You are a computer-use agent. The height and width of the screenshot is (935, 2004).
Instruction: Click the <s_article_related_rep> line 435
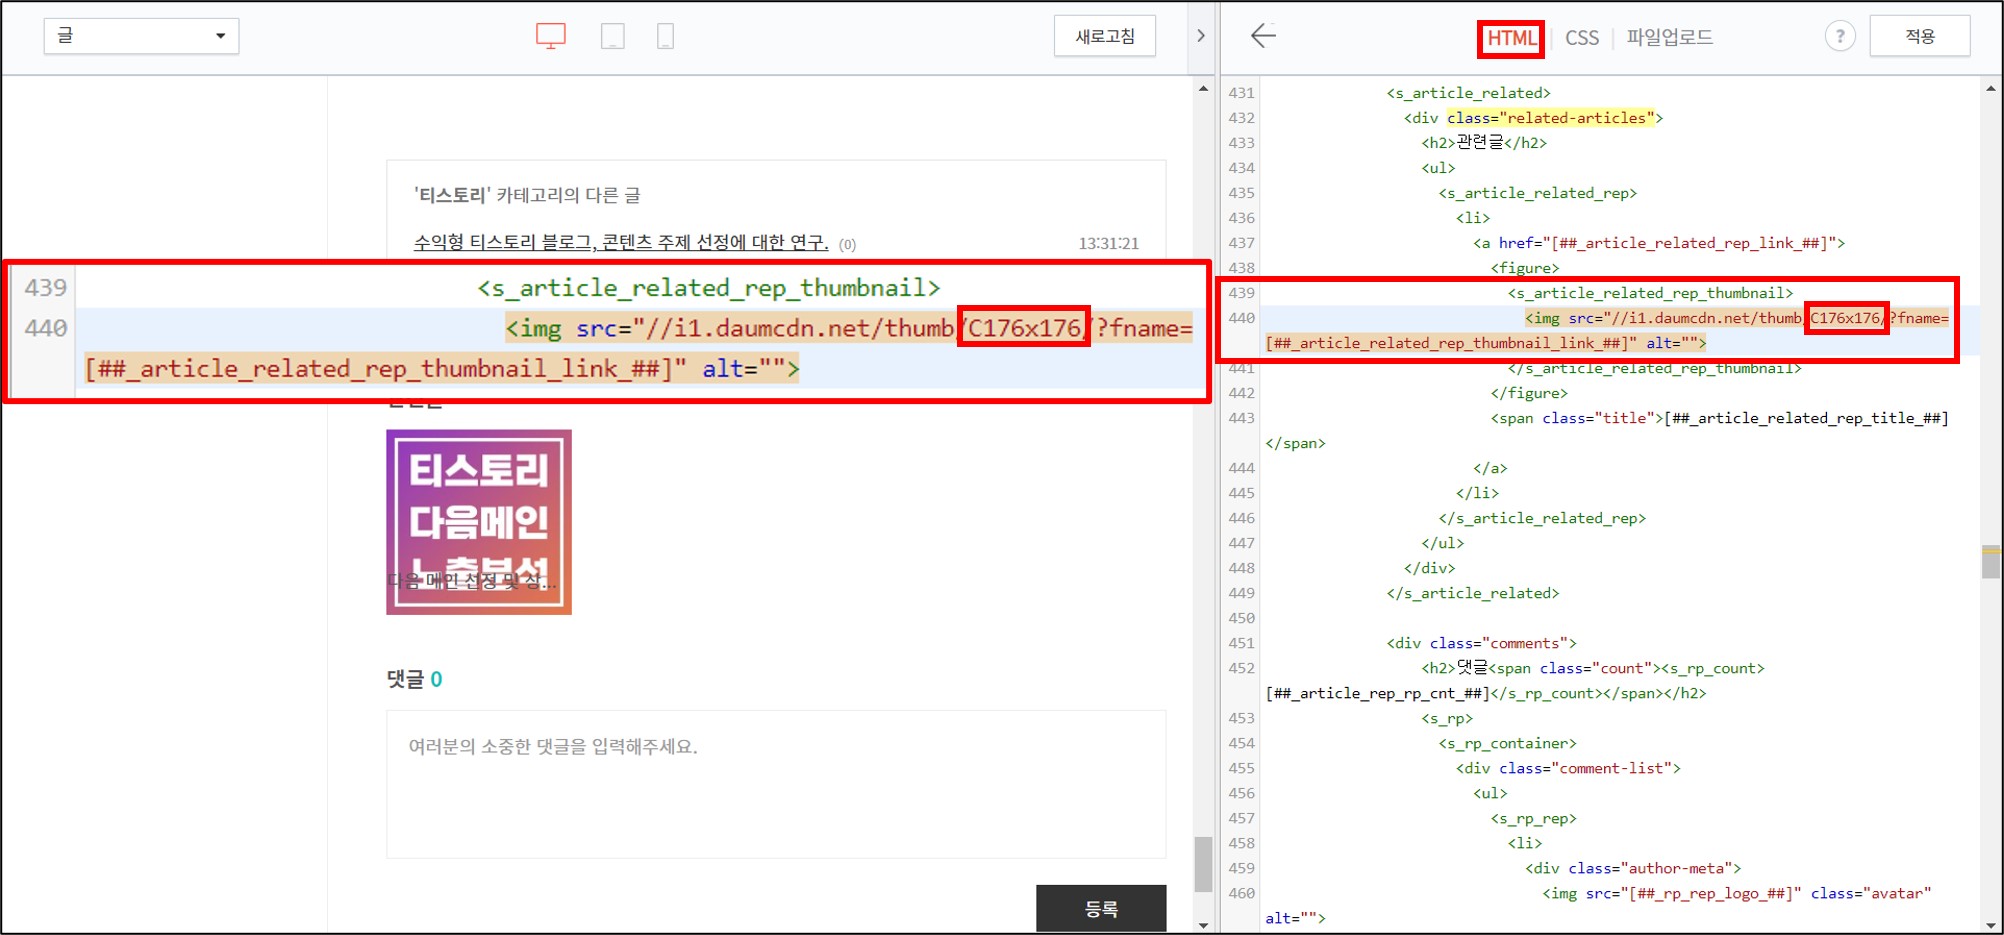pos(1538,193)
